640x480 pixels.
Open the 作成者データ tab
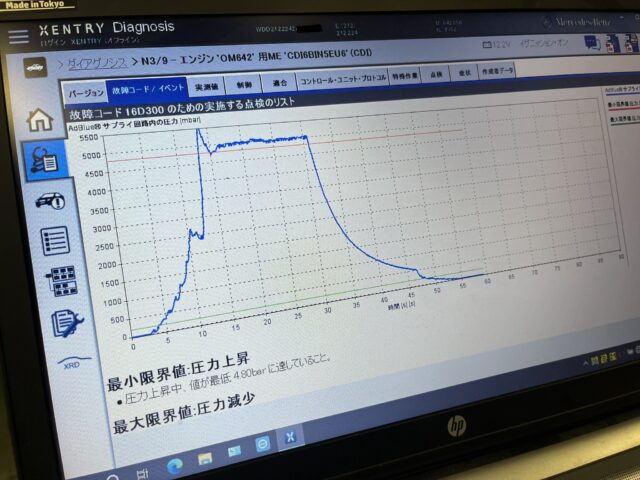(x=497, y=71)
